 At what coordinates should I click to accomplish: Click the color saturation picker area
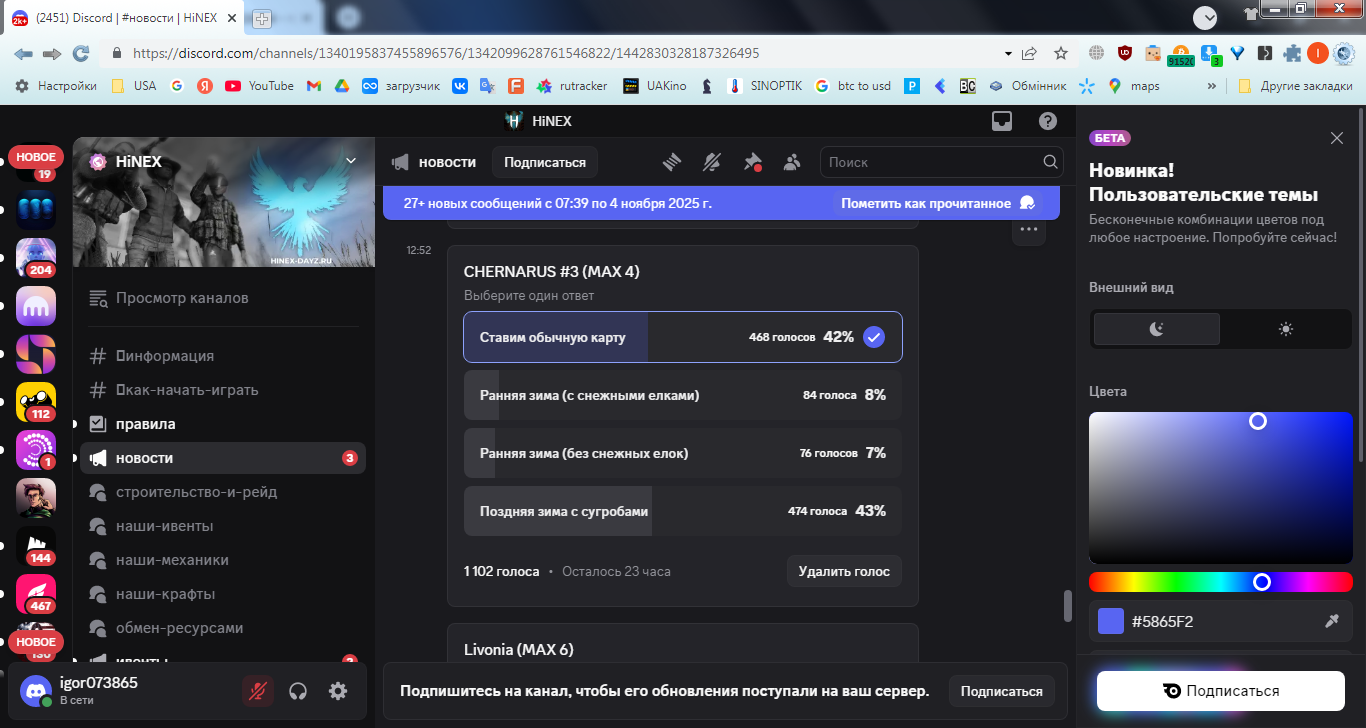[1221, 488]
